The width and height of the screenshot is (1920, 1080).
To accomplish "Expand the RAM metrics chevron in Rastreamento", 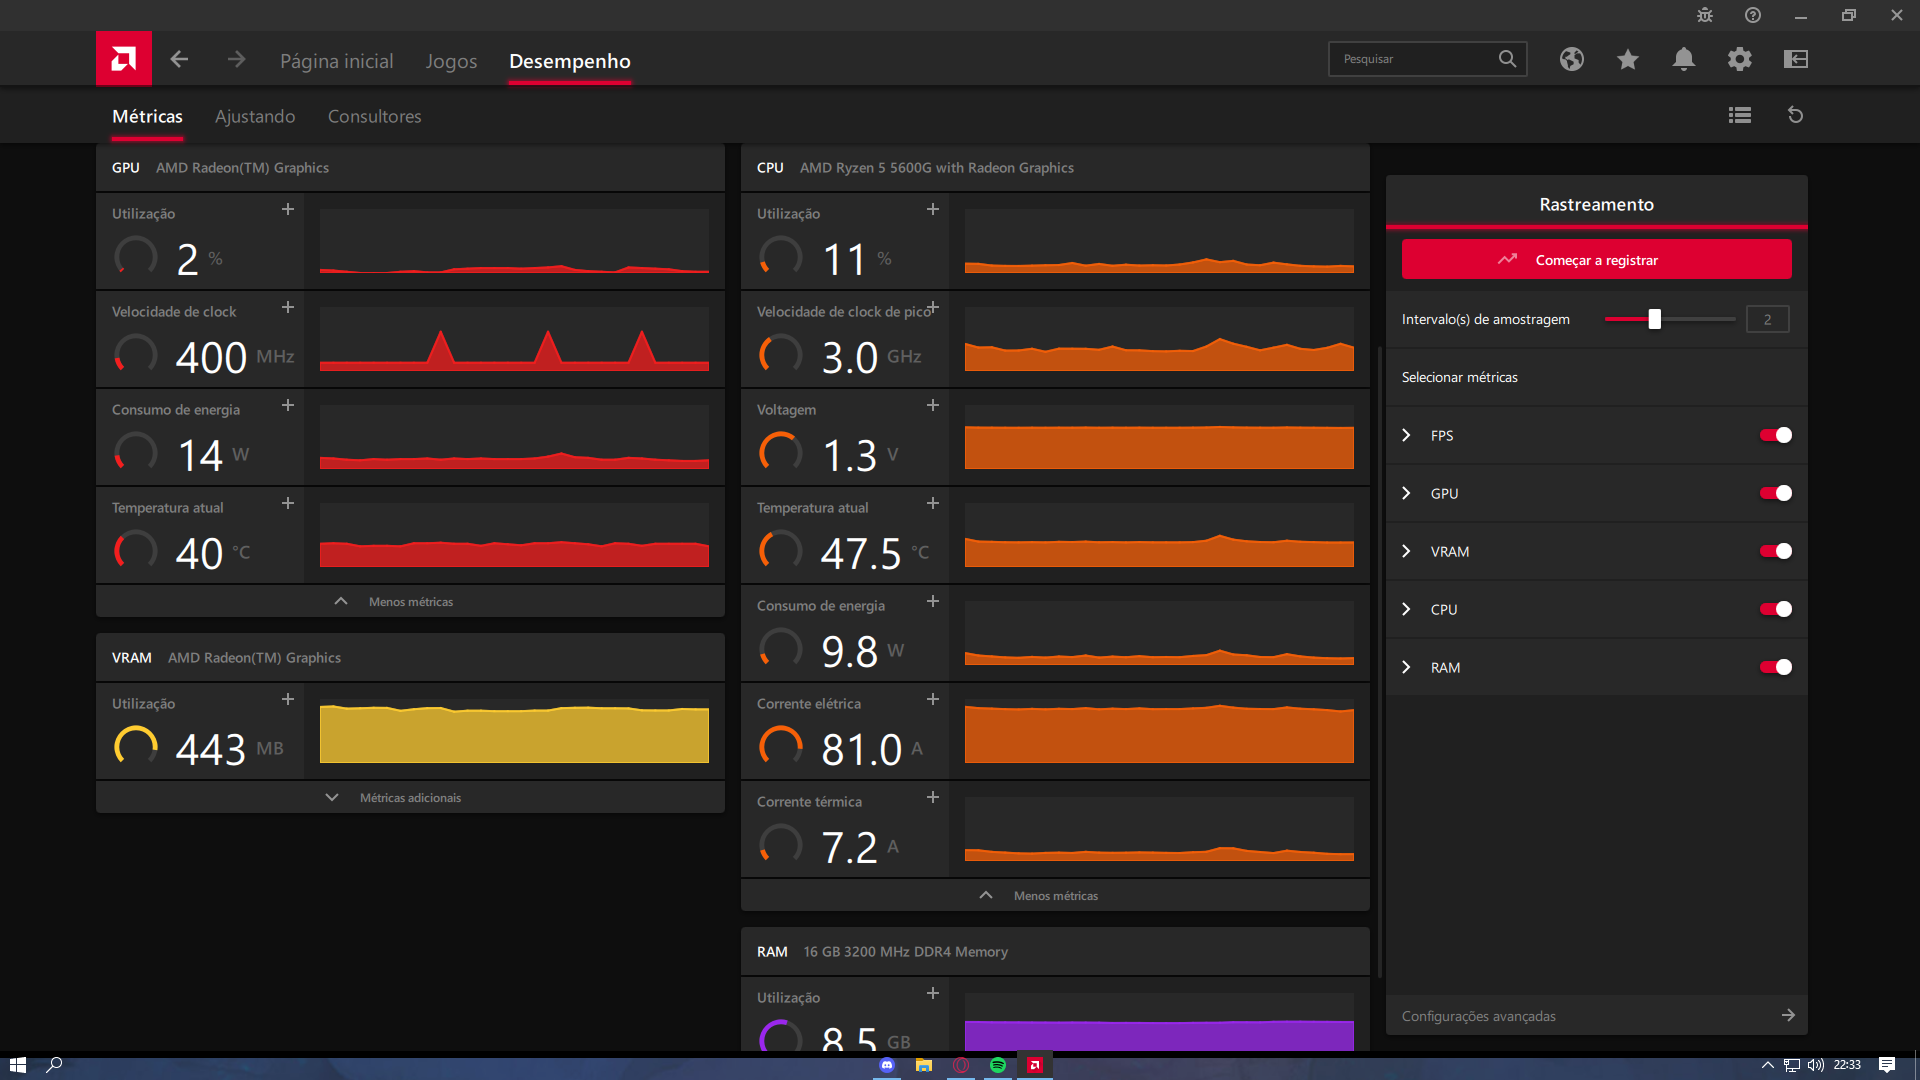I will [x=1407, y=667].
